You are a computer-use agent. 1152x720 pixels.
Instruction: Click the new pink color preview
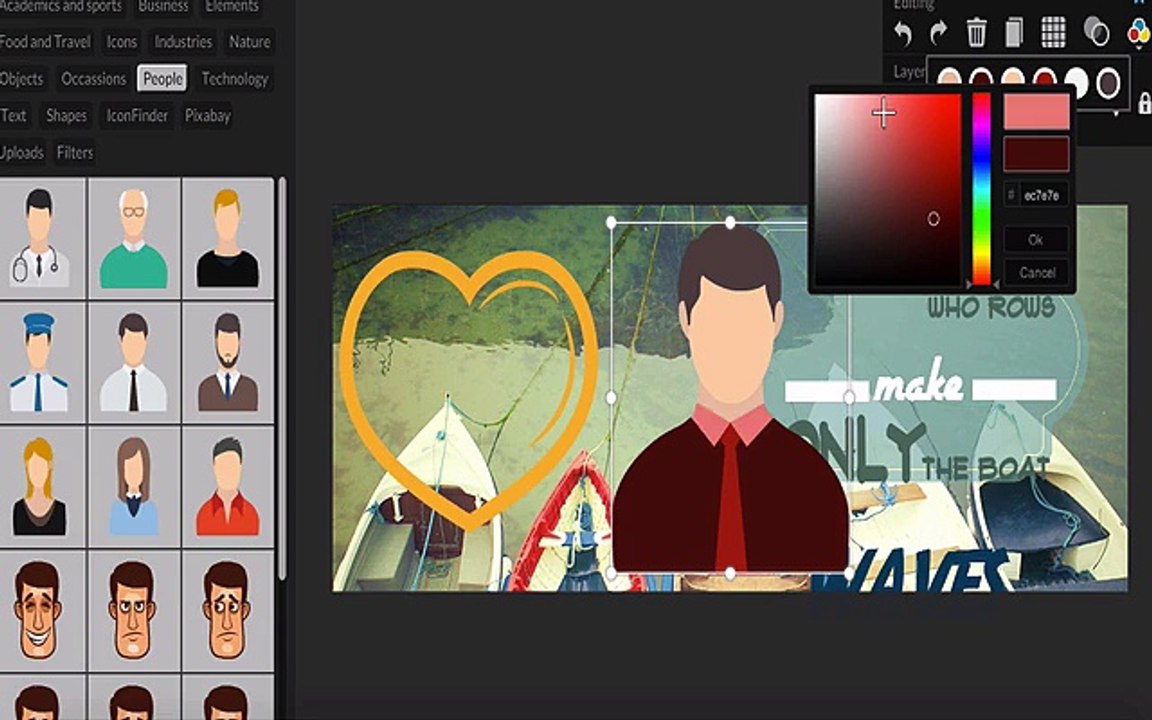click(x=1036, y=112)
